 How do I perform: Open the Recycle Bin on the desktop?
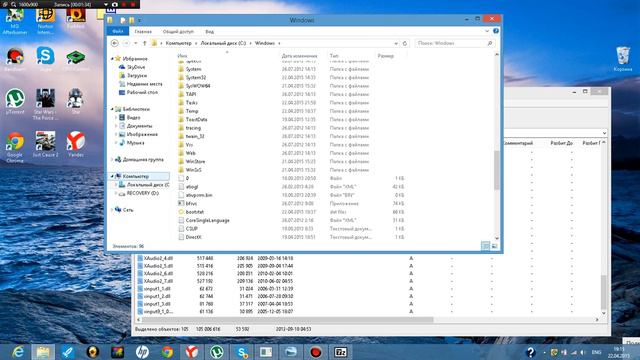tap(623, 59)
